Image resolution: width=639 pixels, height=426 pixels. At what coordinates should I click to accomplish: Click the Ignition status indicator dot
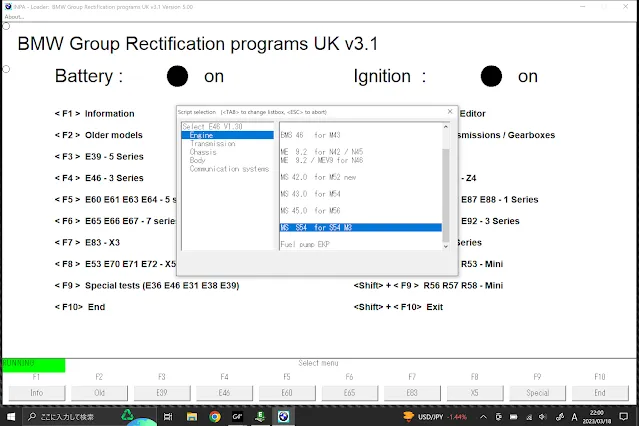[491, 76]
